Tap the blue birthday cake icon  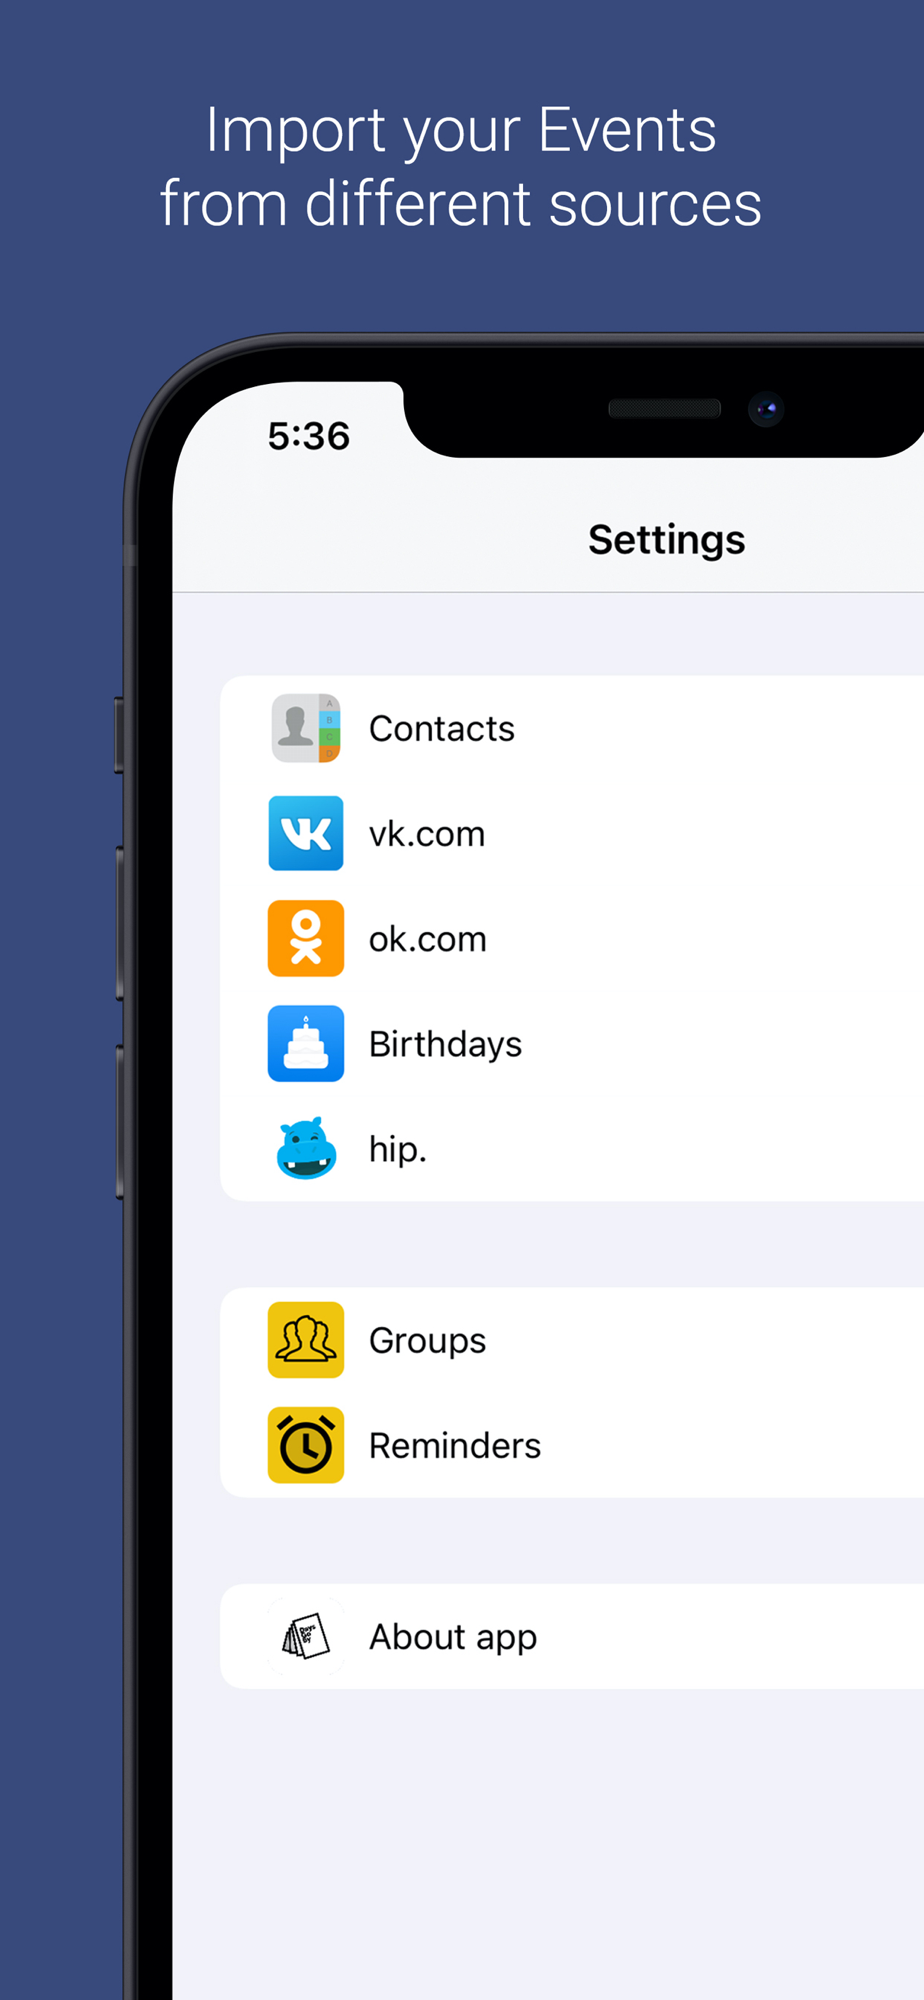pyautogui.click(x=306, y=1043)
